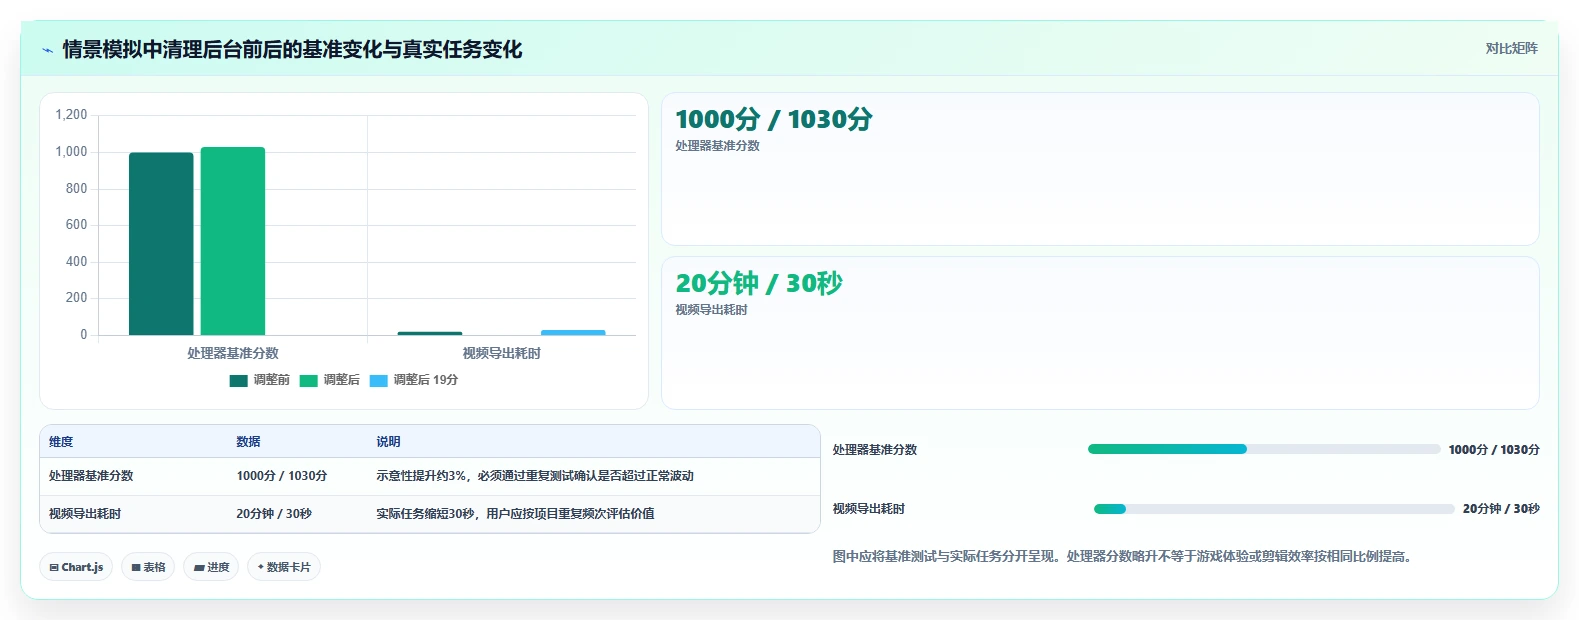The width and height of the screenshot is (1579, 620).
Task: Click the 20分钟 / 30秒 data card heading
Action: (759, 283)
